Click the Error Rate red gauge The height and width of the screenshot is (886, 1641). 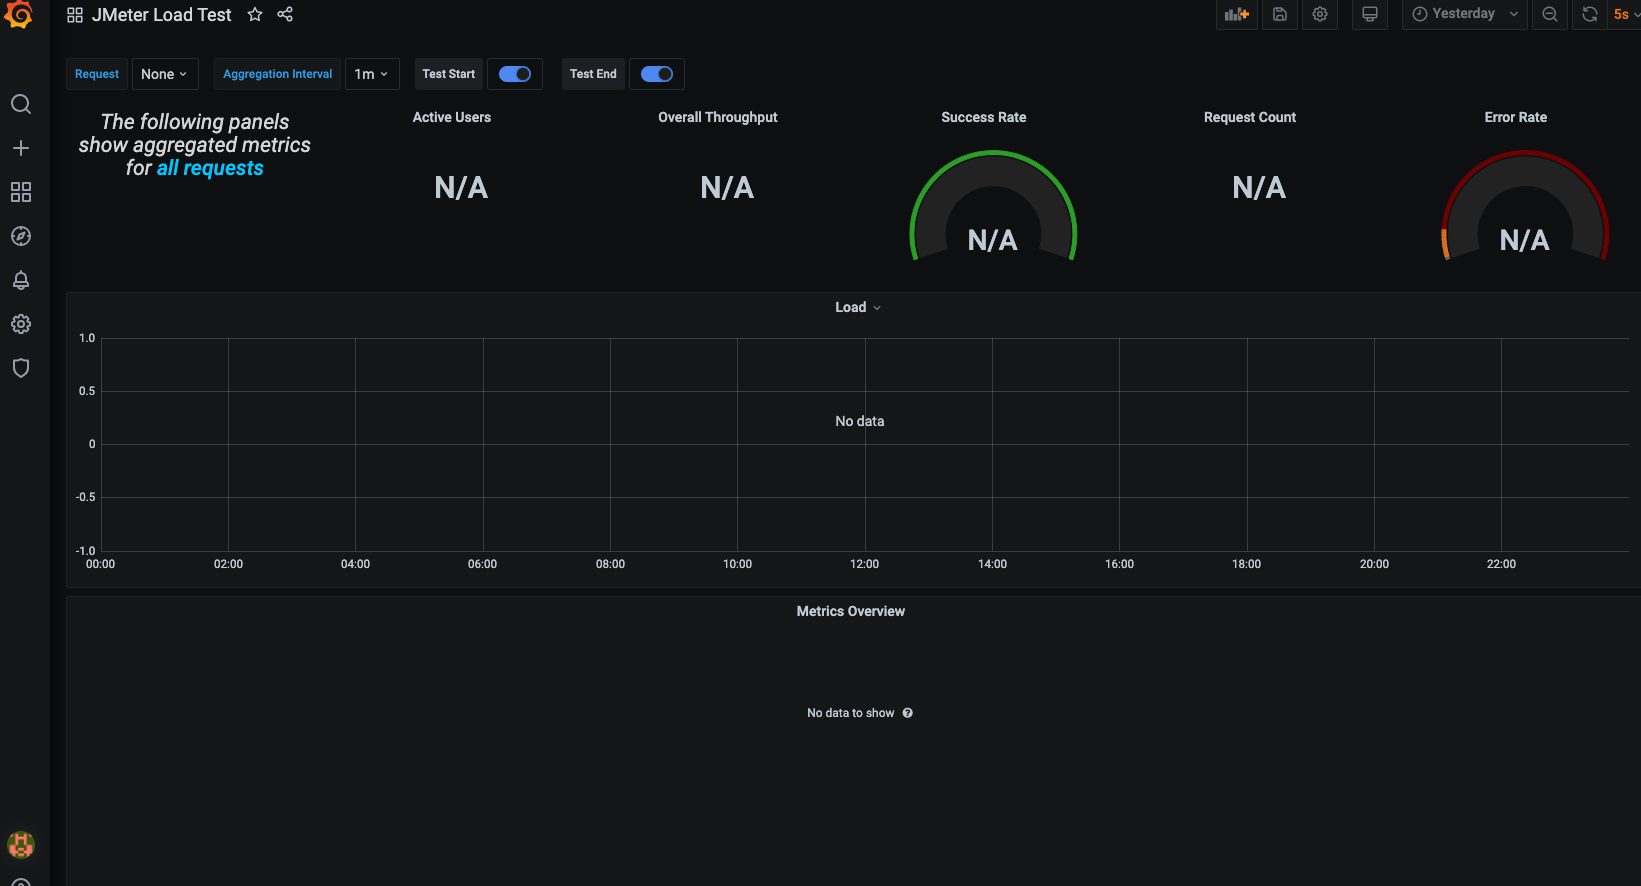1525,206
